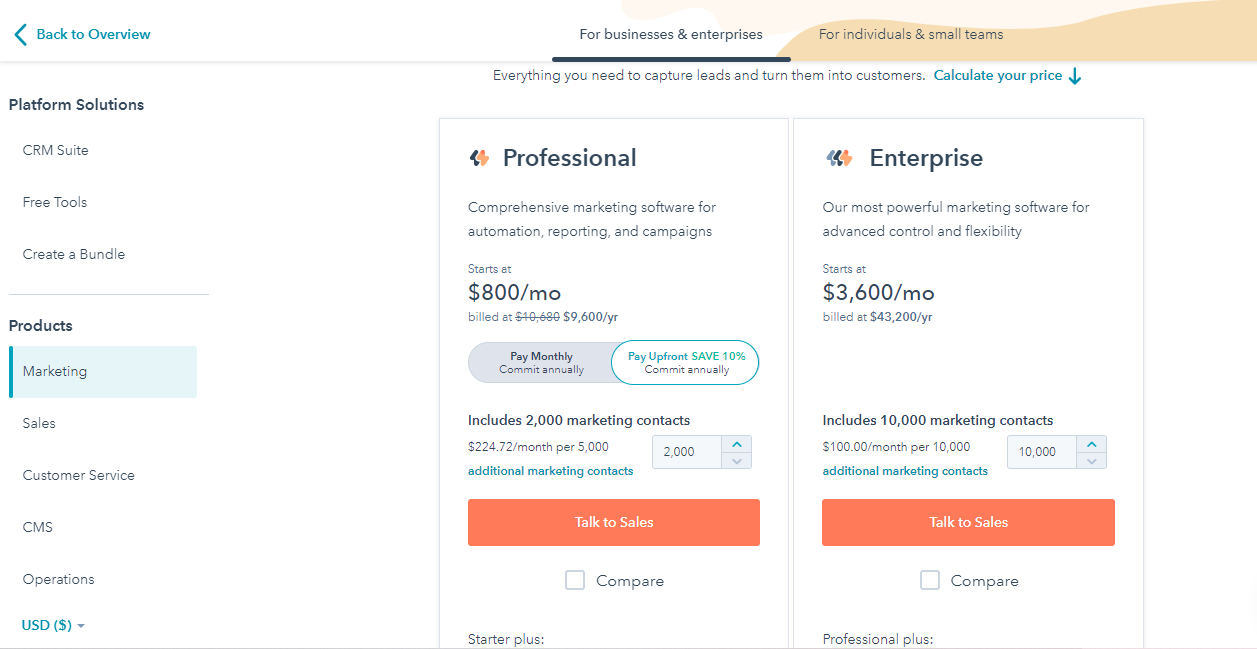1257x649 pixels.
Task: Increase Professional marketing contacts with up arrow
Action: [x=737, y=445]
